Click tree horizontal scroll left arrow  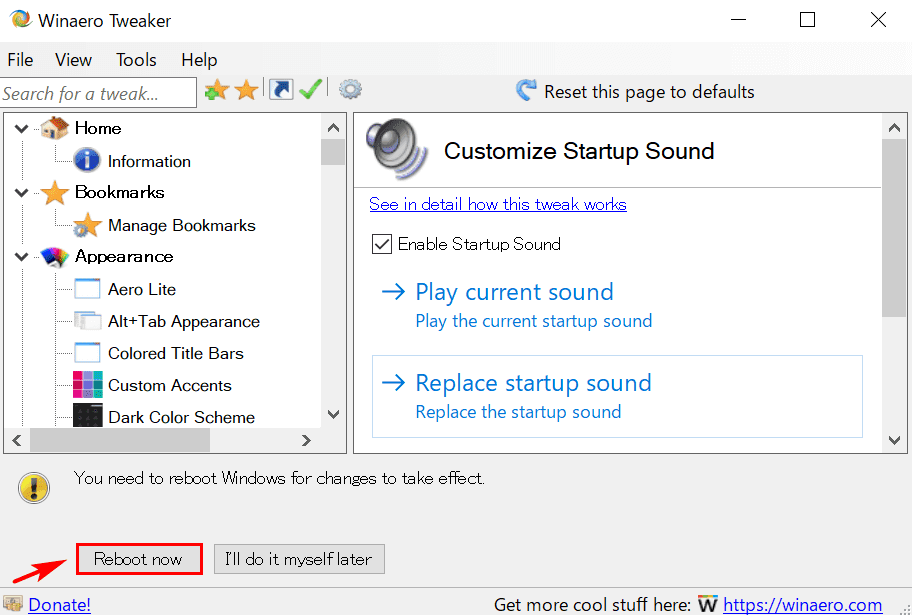[x=17, y=440]
